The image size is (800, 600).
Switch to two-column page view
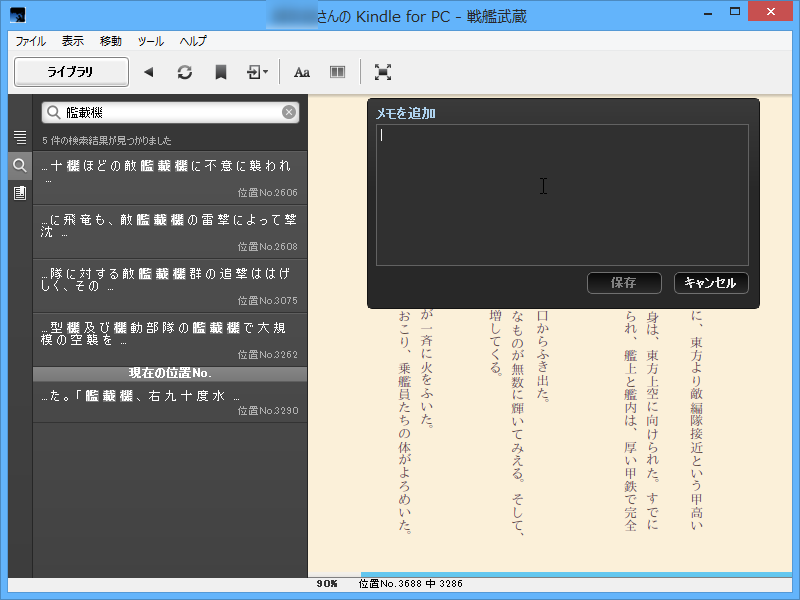pyautogui.click(x=337, y=71)
